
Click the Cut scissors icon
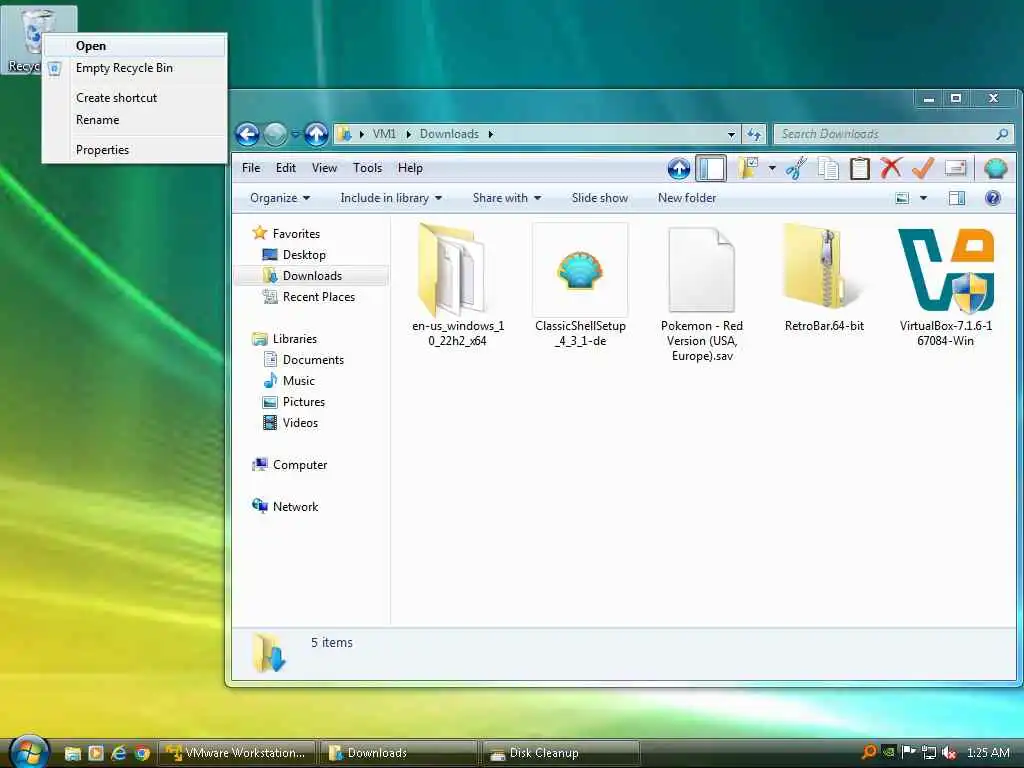click(x=796, y=168)
